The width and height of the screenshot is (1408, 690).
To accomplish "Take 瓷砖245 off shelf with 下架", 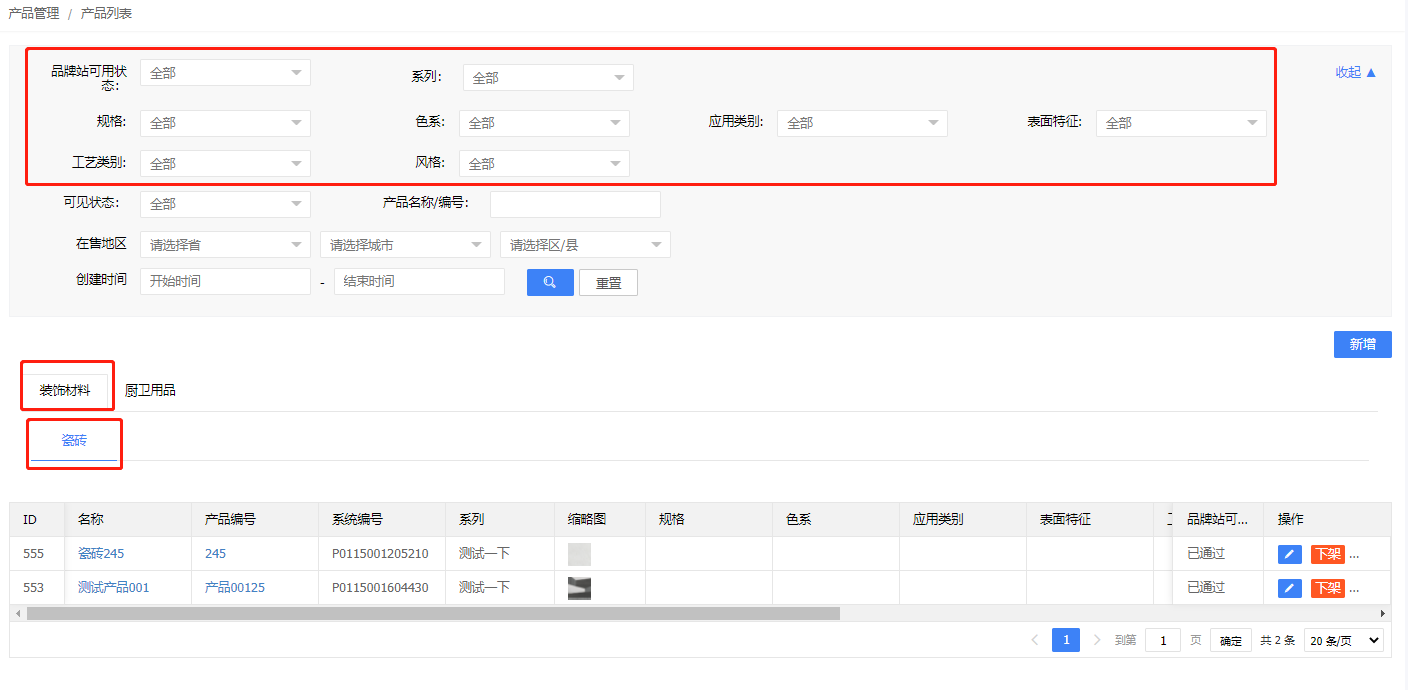I will click(1327, 554).
